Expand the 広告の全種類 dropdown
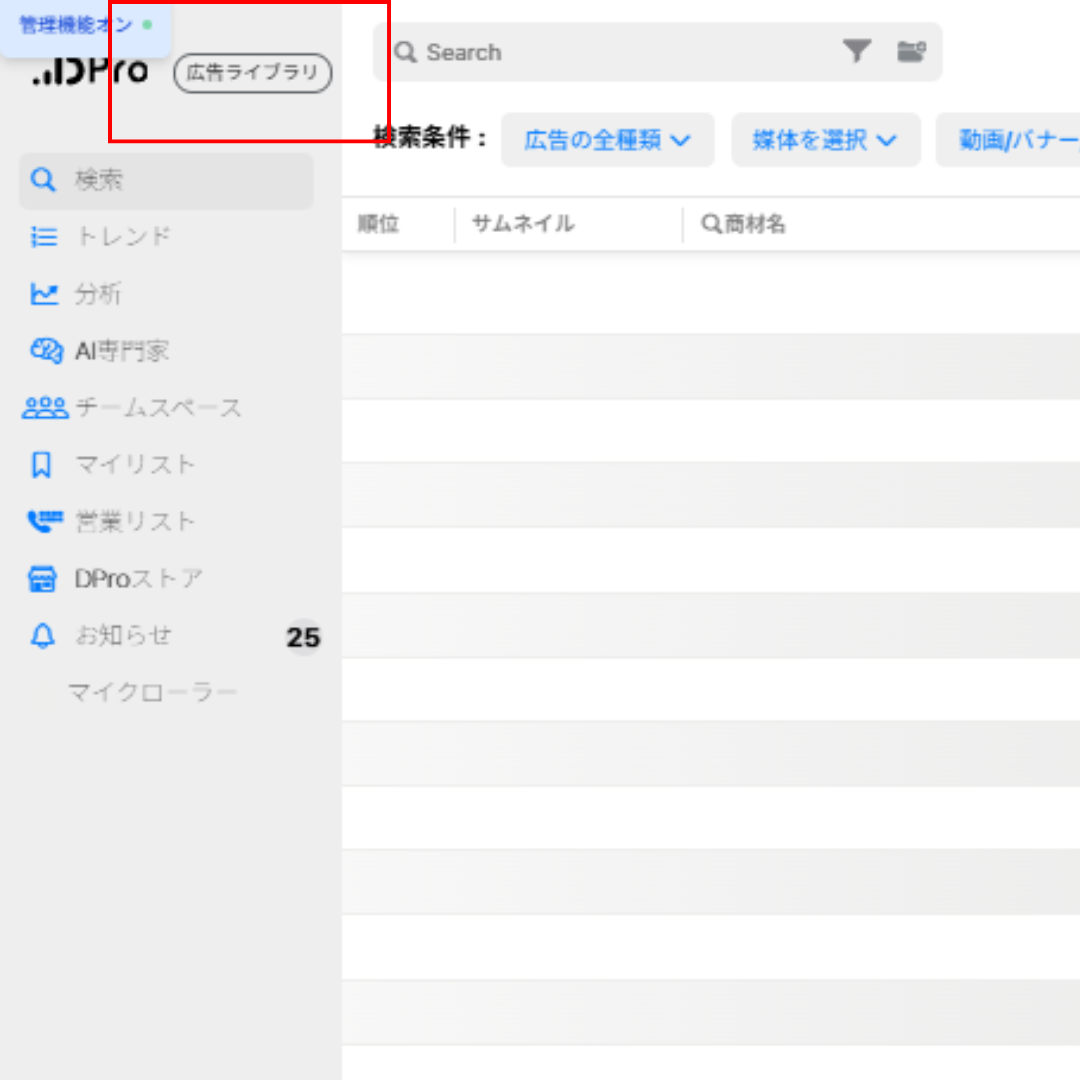Image resolution: width=1080 pixels, height=1080 pixels. click(607, 140)
